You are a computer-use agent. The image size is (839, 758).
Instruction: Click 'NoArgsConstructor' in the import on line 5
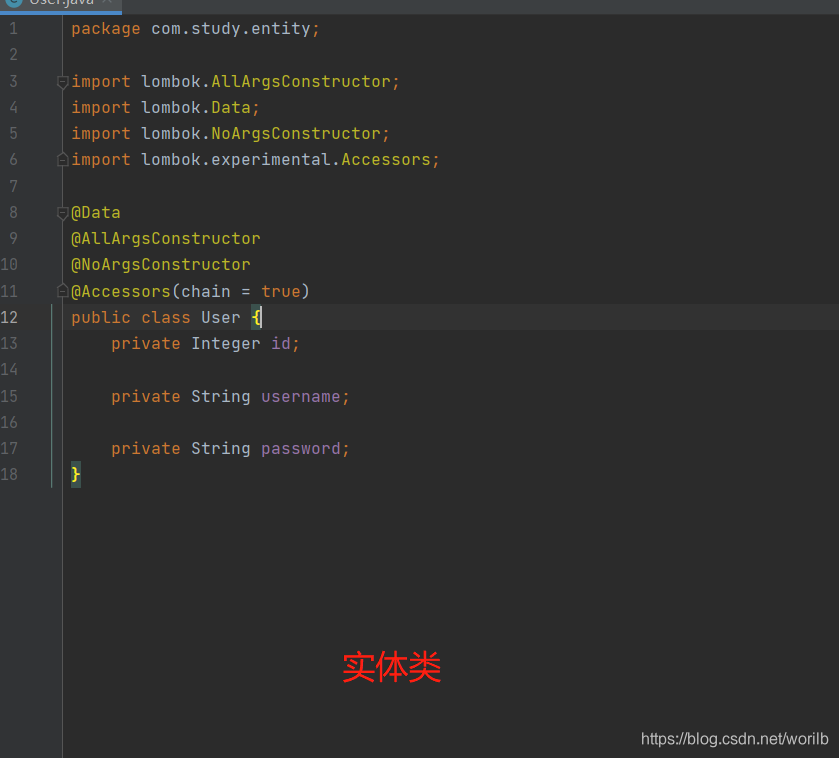click(x=296, y=133)
